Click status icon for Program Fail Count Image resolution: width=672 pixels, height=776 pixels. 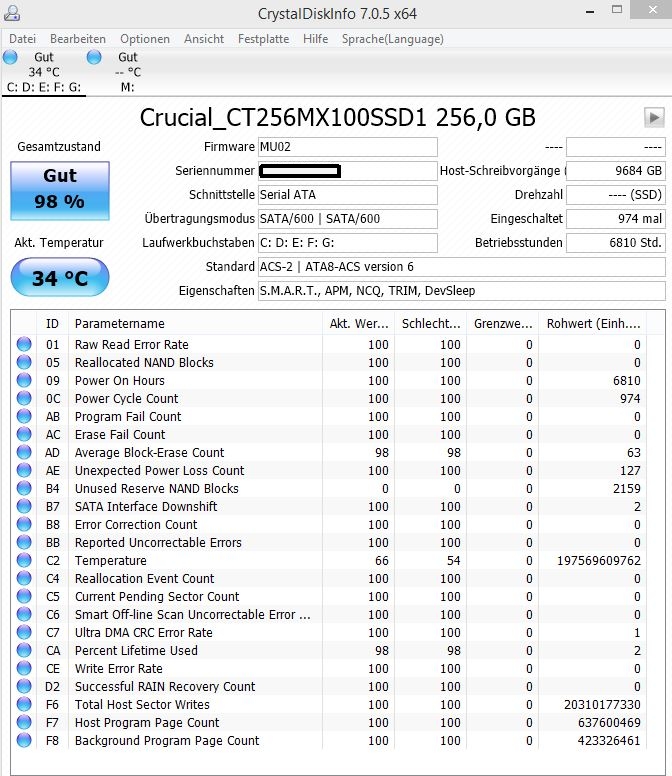click(24, 416)
